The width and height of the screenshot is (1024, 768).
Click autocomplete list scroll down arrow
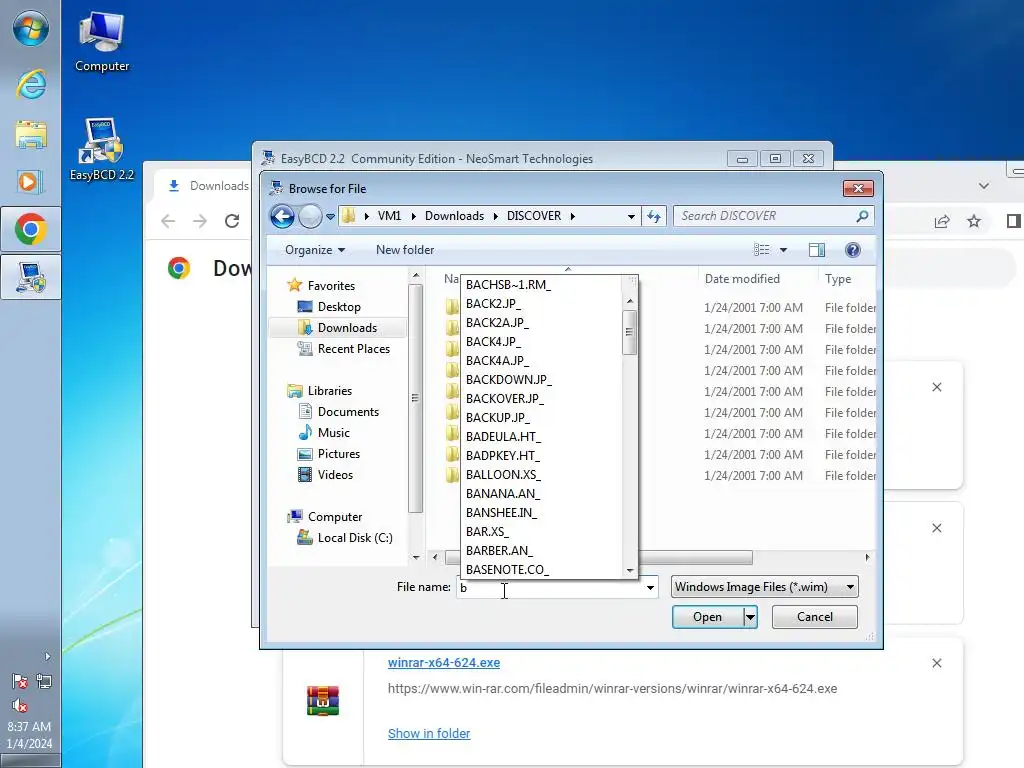[x=630, y=570]
